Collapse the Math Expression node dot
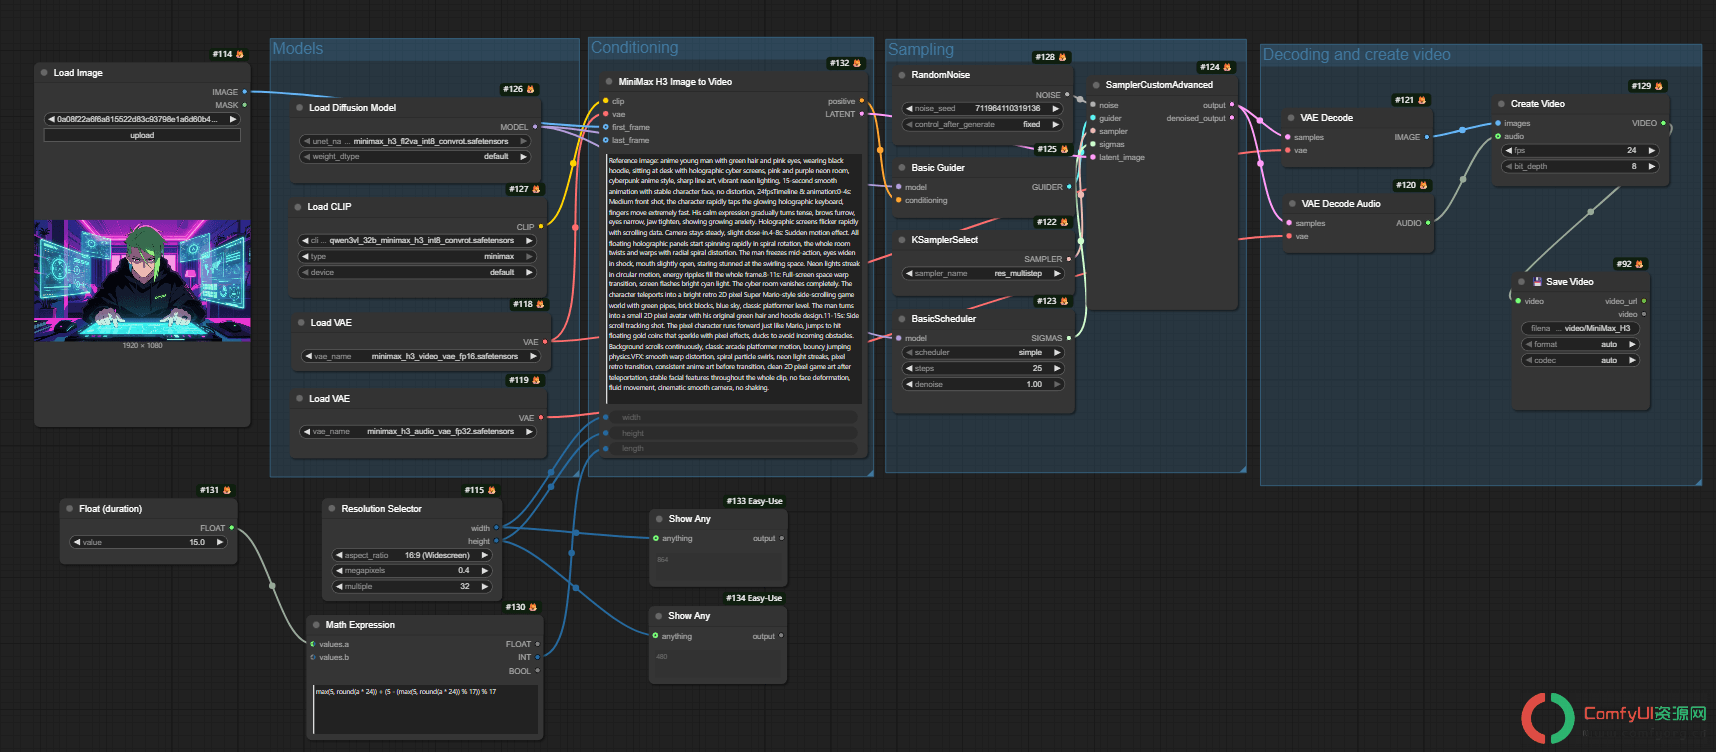Screen dimensions: 1716x752 (x=316, y=625)
